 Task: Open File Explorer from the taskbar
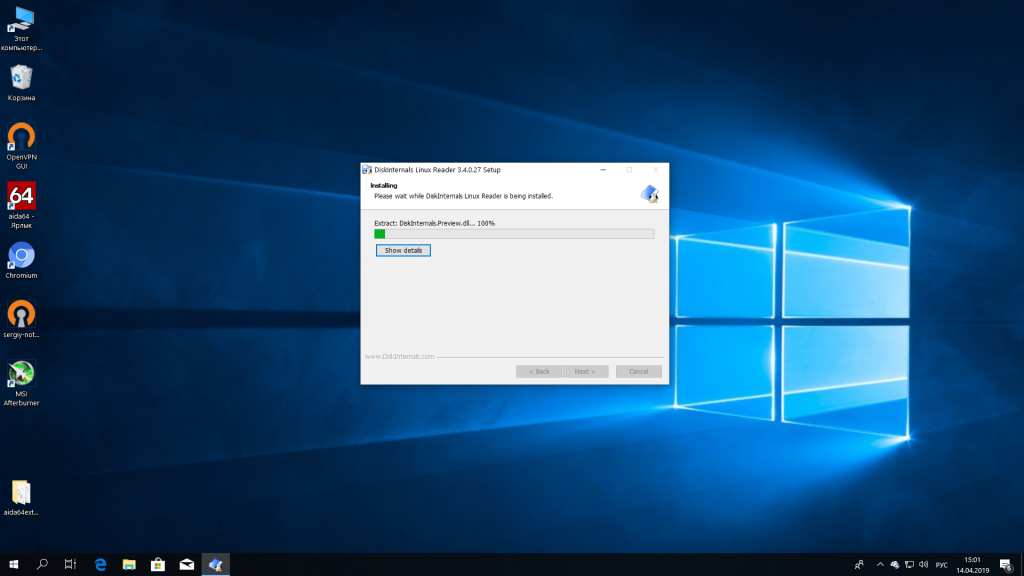tap(129, 565)
